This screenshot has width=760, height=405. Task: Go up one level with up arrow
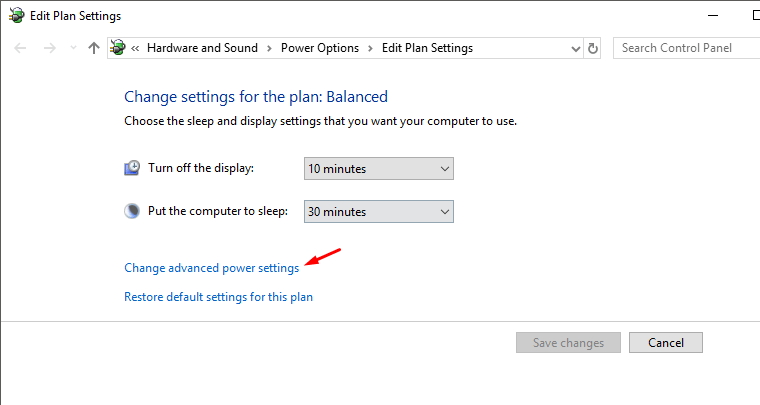click(x=94, y=48)
